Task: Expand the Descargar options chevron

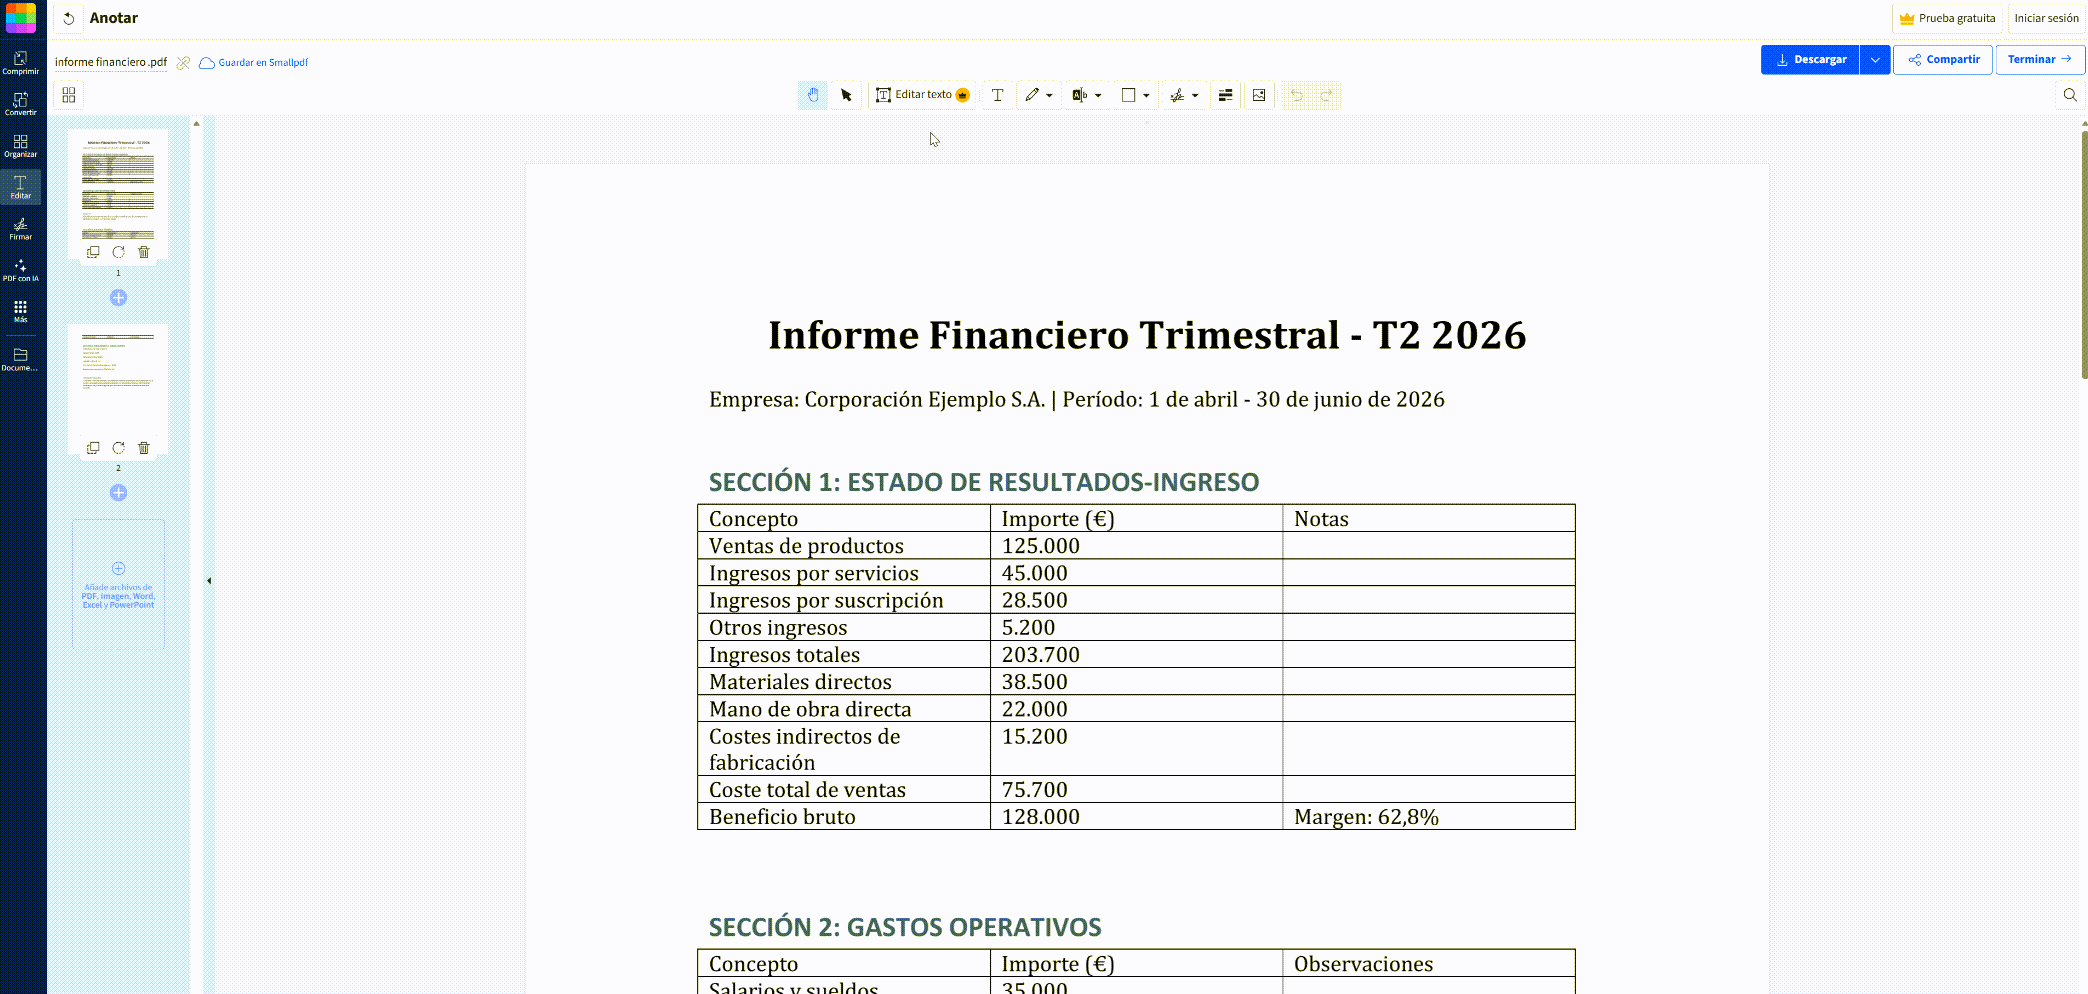Action: pyautogui.click(x=1875, y=59)
